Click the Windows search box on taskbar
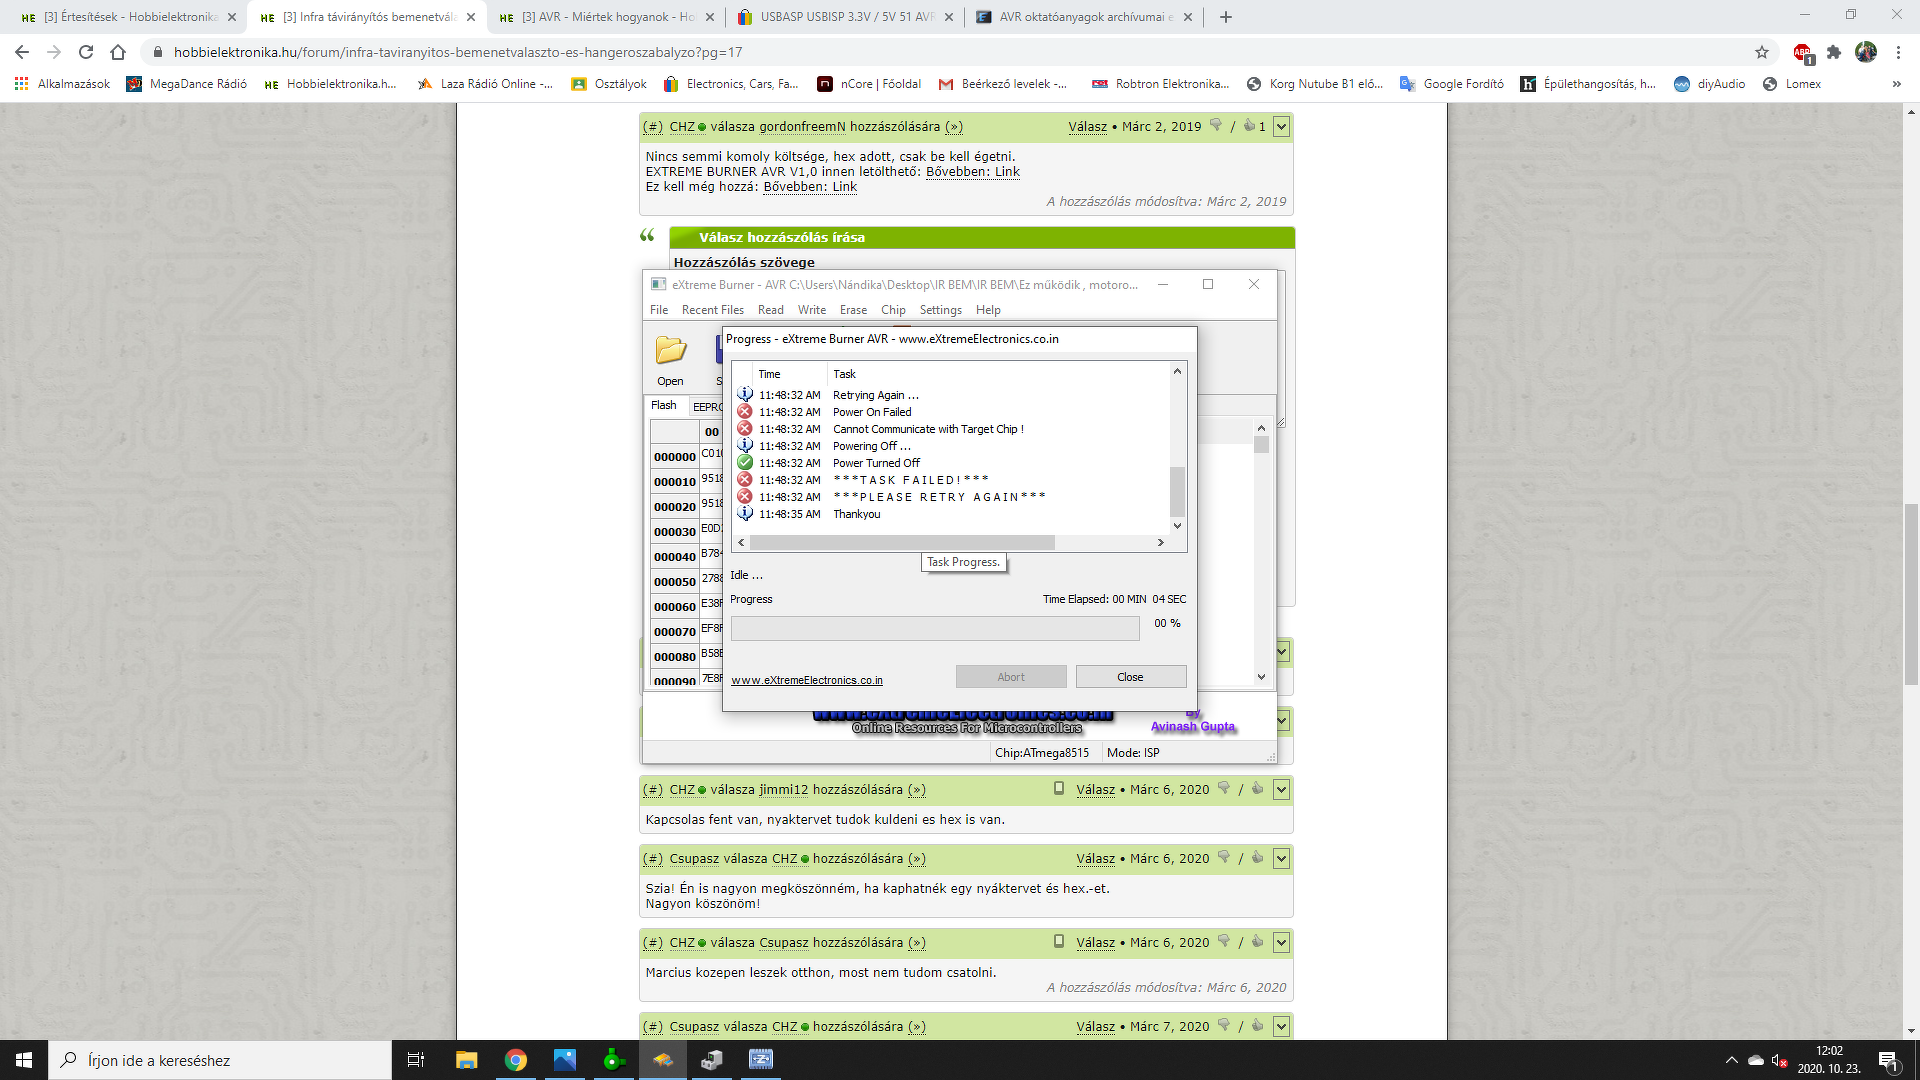The height and width of the screenshot is (1080, 1920). click(x=220, y=1060)
